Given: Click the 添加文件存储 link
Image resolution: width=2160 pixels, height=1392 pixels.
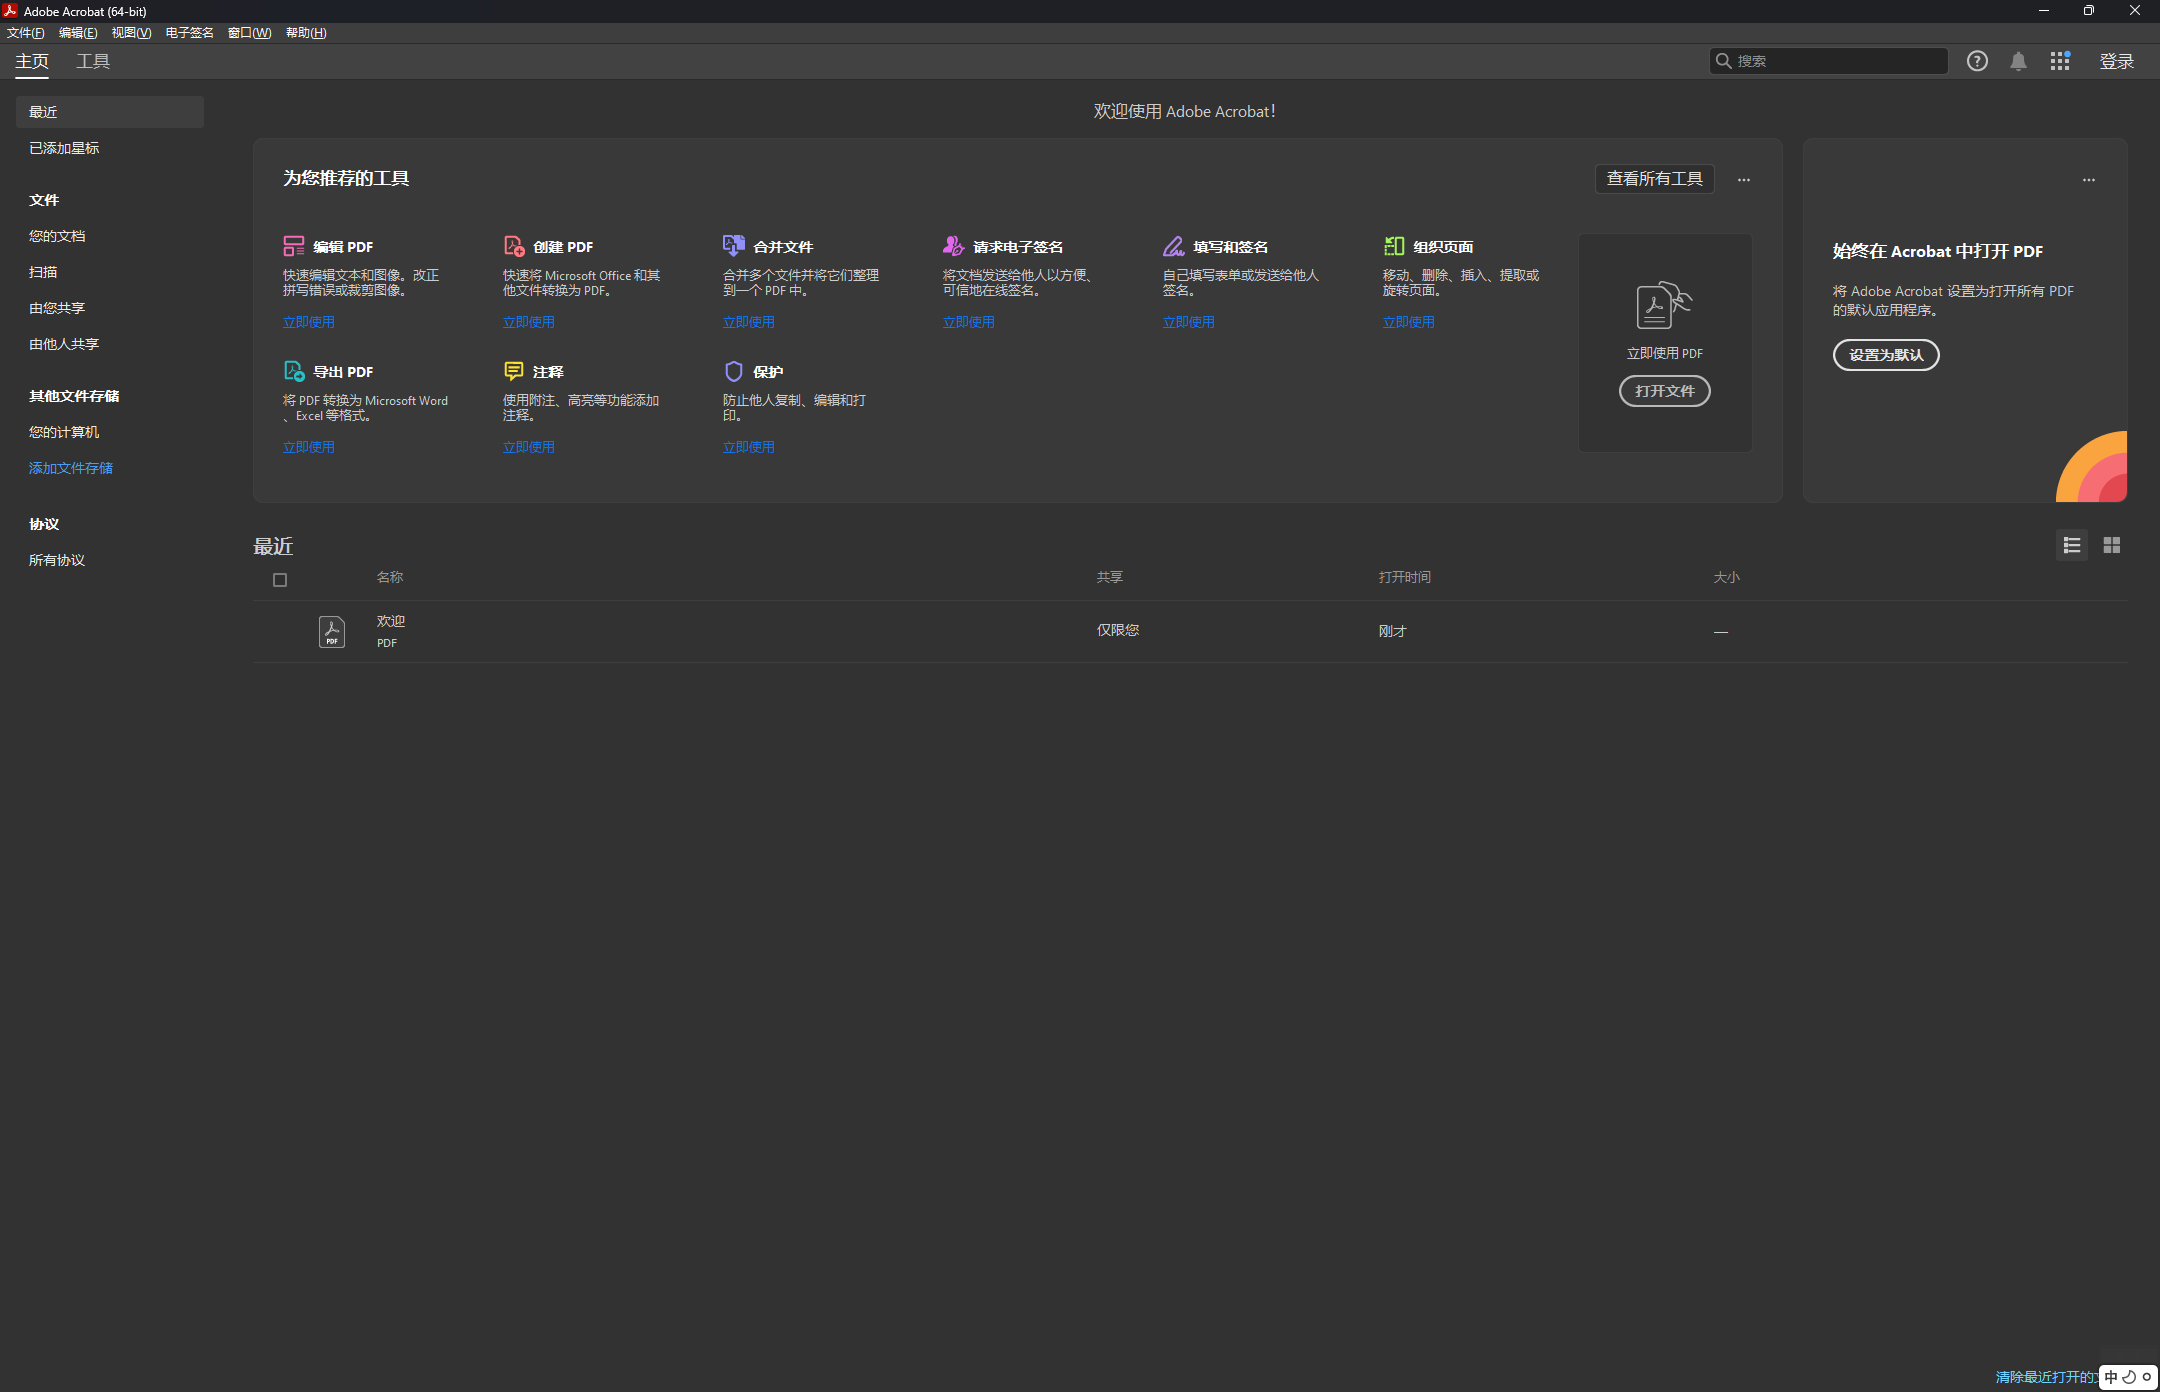Looking at the screenshot, I should pyautogui.click(x=71, y=468).
